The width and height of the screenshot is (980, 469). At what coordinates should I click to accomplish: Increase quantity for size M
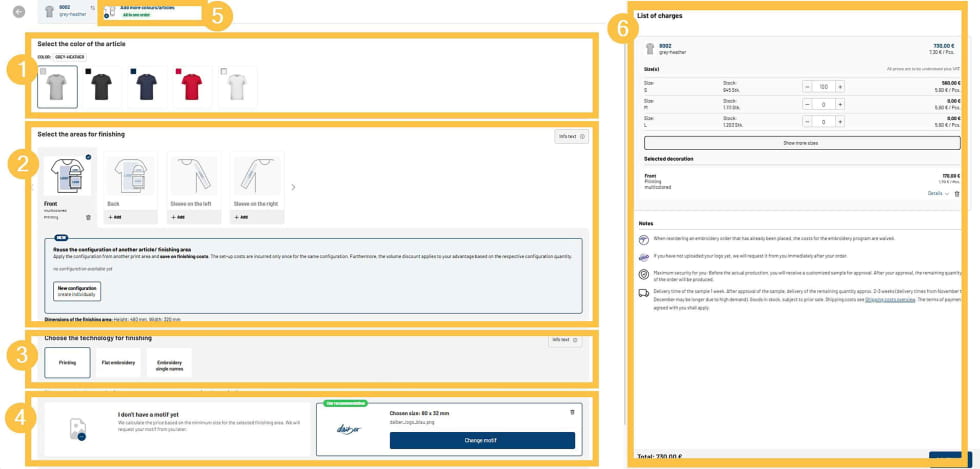840,104
